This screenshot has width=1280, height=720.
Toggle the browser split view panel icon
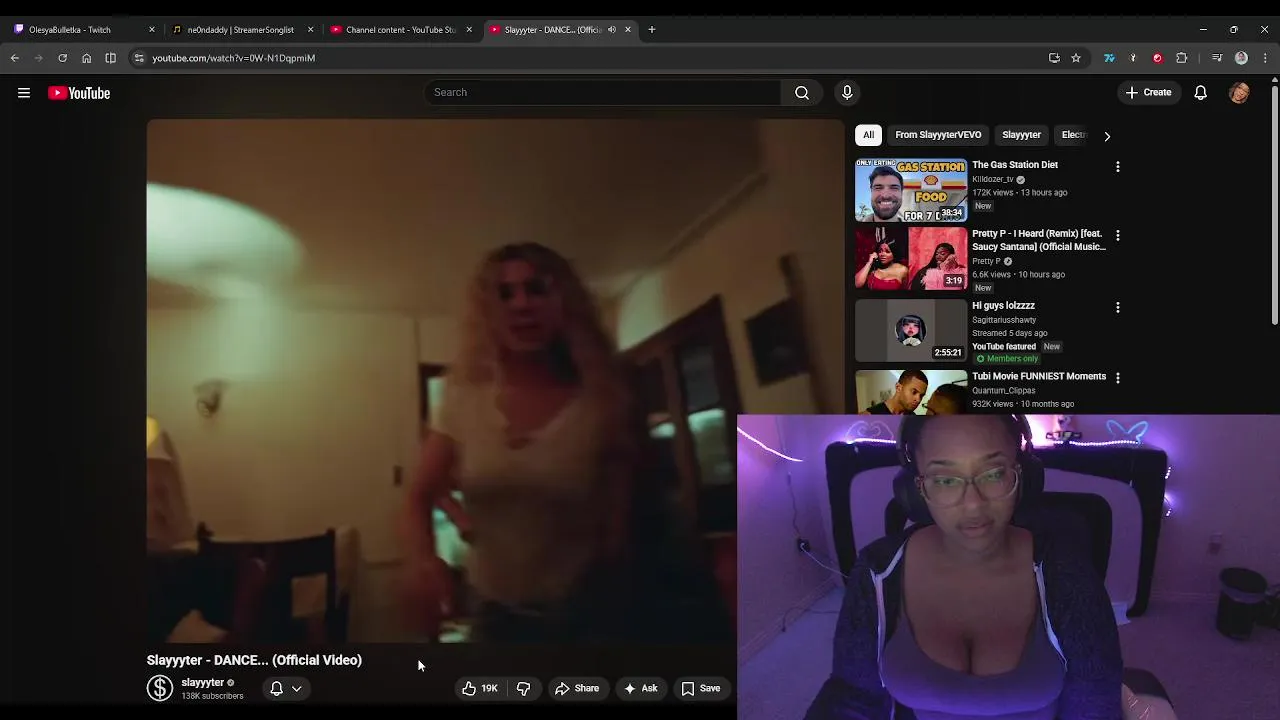click(x=110, y=58)
